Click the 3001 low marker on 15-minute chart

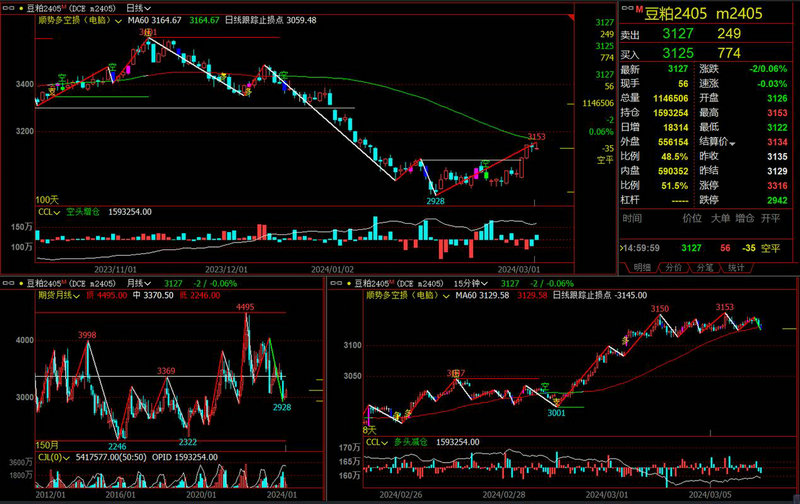click(x=557, y=412)
